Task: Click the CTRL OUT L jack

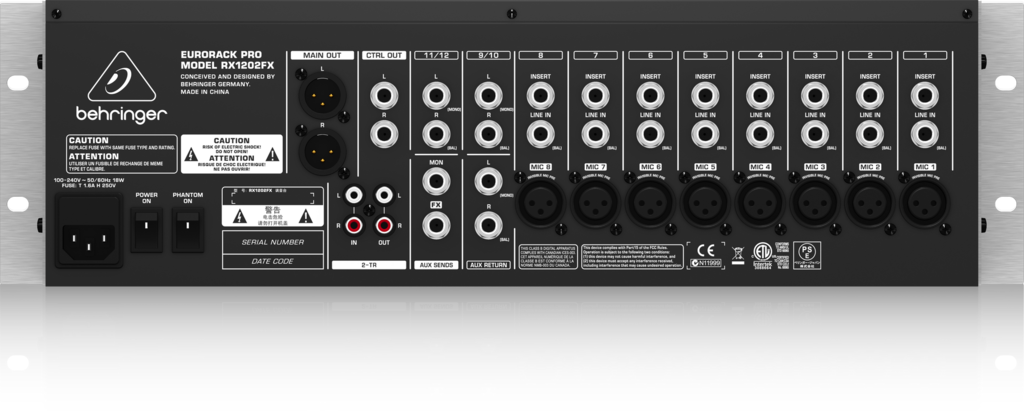Action: (384, 96)
